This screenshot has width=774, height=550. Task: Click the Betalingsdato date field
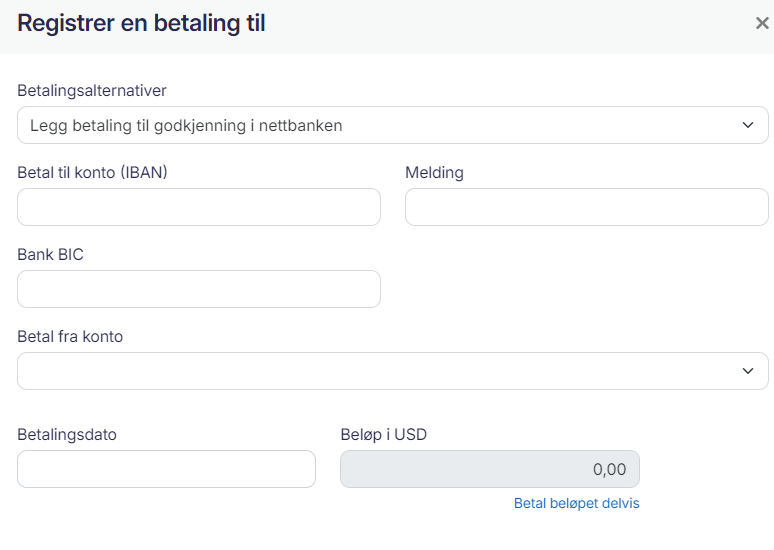pos(166,469)
